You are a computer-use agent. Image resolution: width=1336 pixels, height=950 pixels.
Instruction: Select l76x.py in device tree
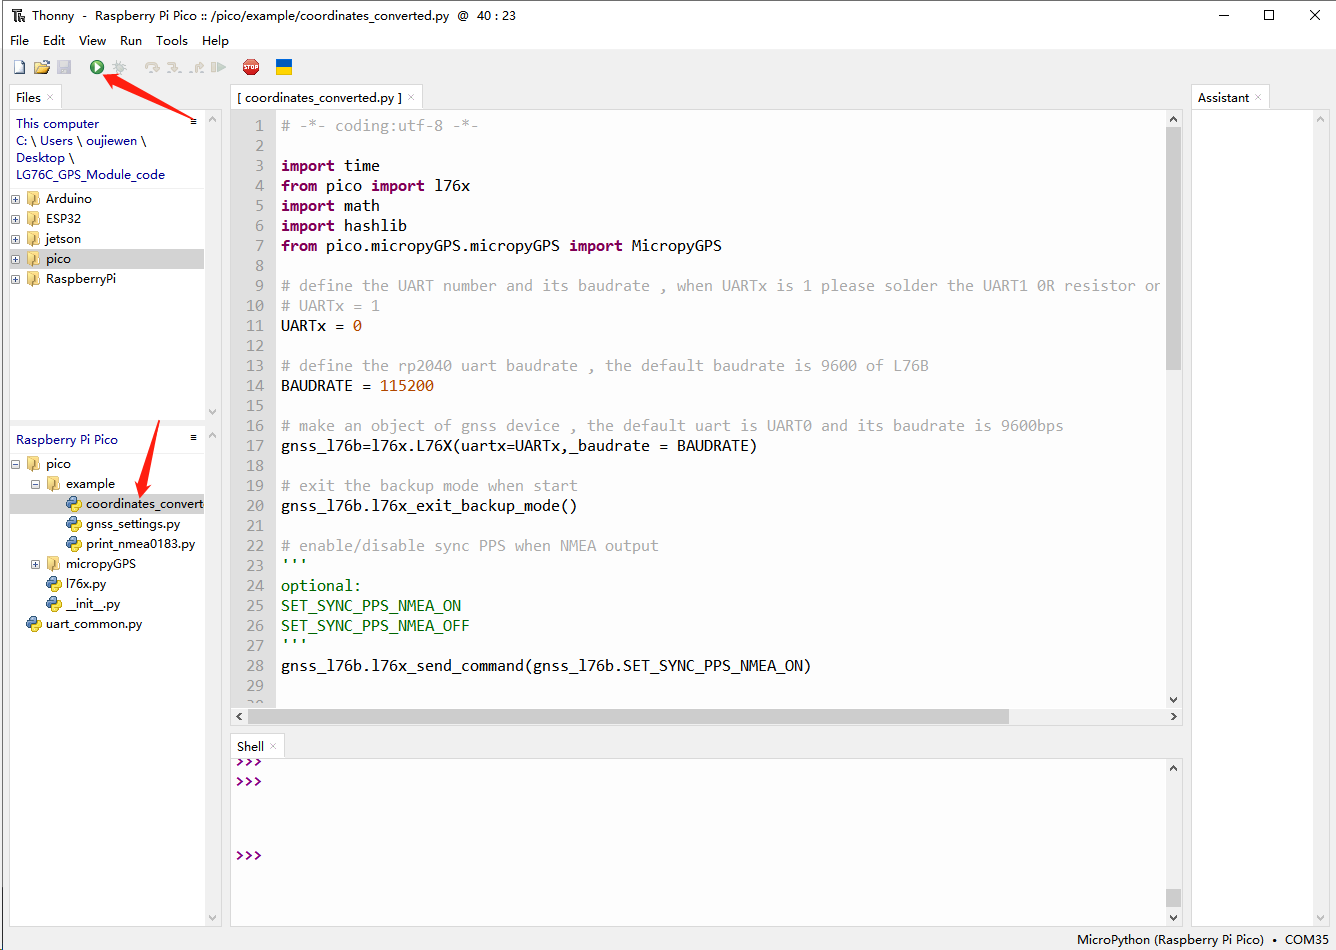tap(86, 584)
